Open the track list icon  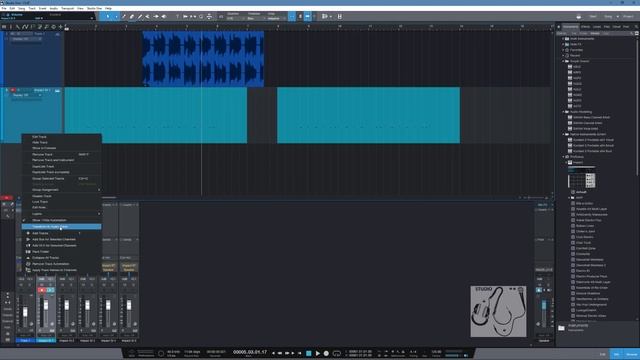click(x=4, y=27)
